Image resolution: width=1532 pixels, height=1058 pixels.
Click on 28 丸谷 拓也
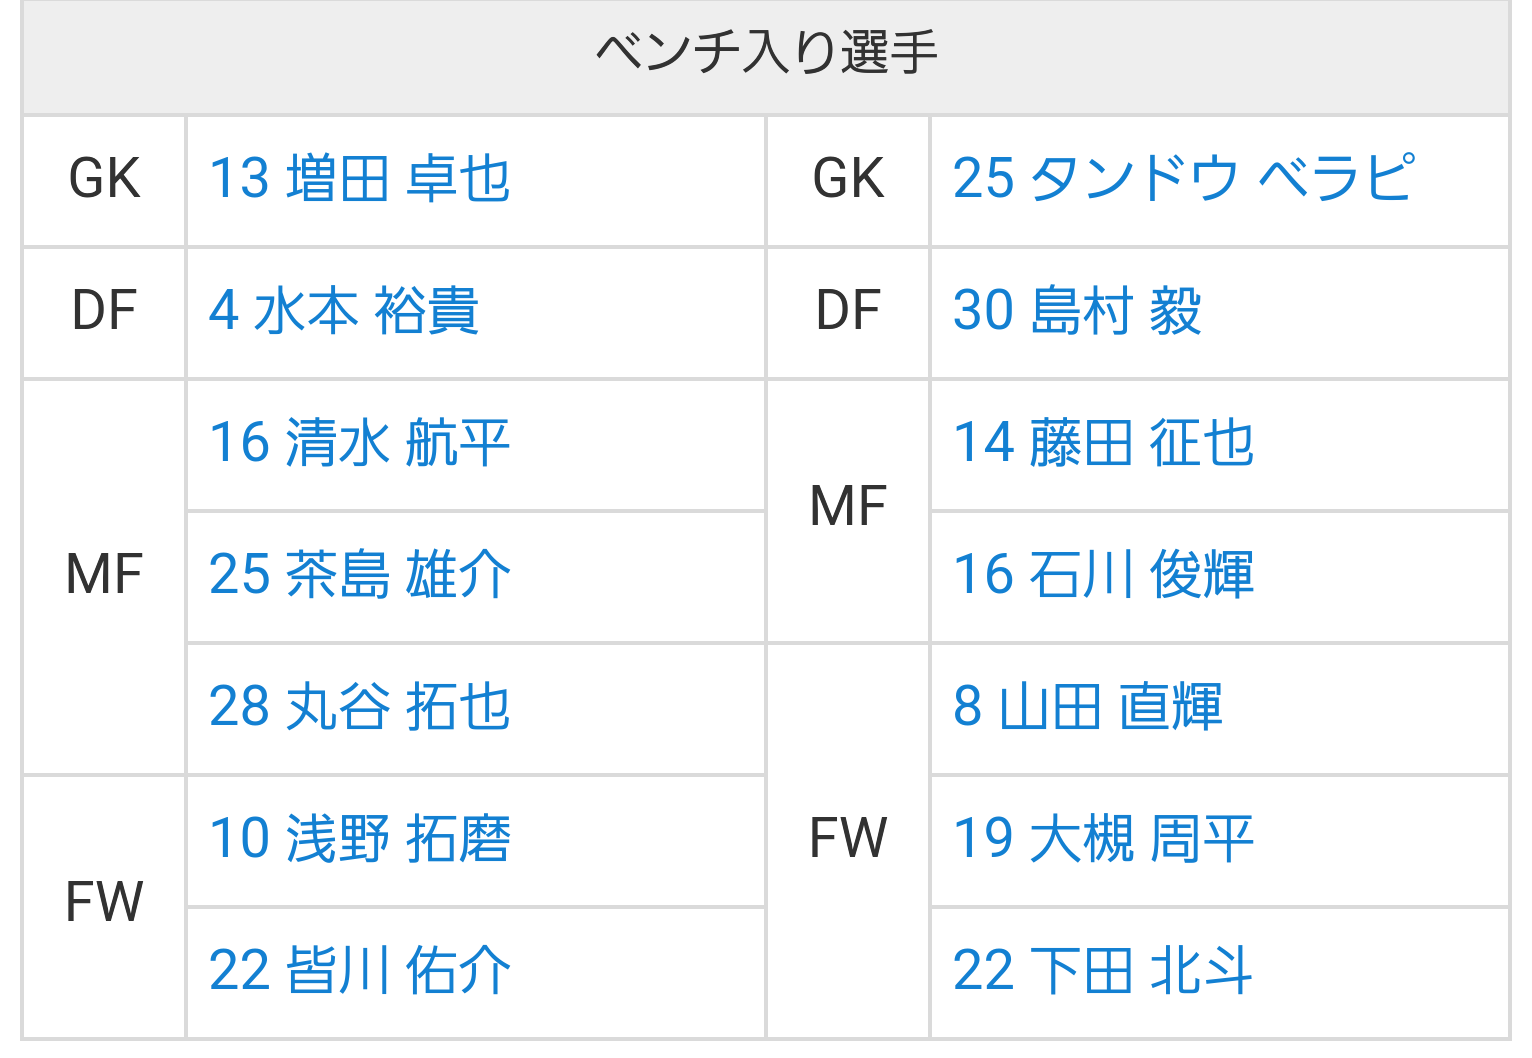(x=360, y=707)
